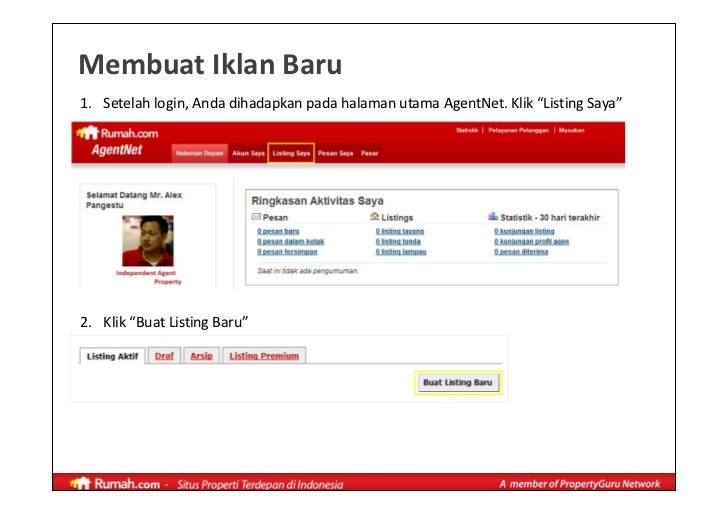Click the 'Saat ini tidak ada pengumuman' notice
728x515 pixels.
[307, 271]
